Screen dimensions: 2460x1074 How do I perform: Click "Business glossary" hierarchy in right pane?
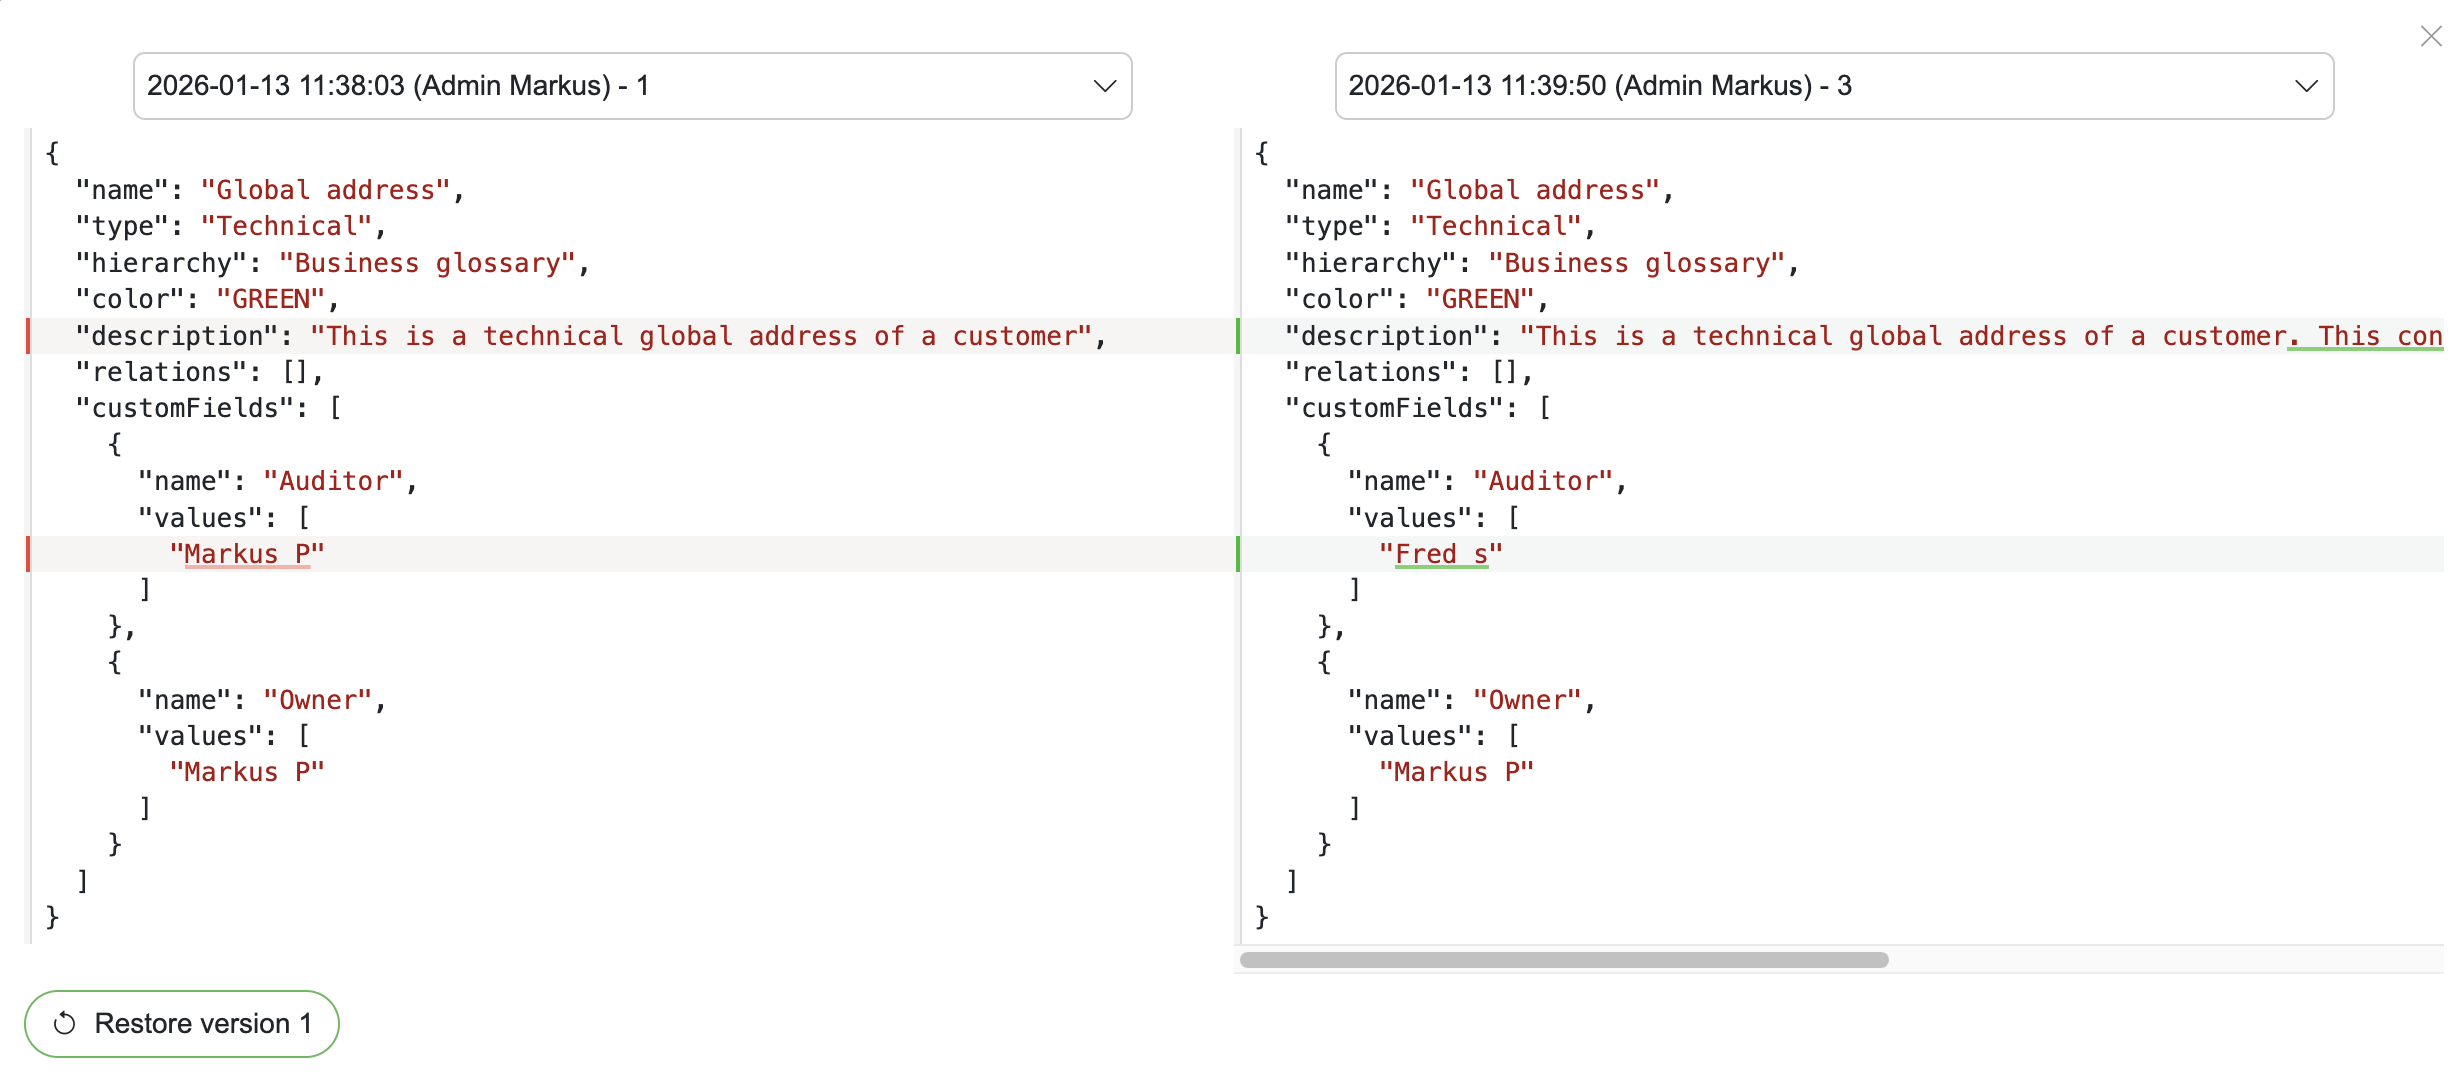tap(1636, 263)
